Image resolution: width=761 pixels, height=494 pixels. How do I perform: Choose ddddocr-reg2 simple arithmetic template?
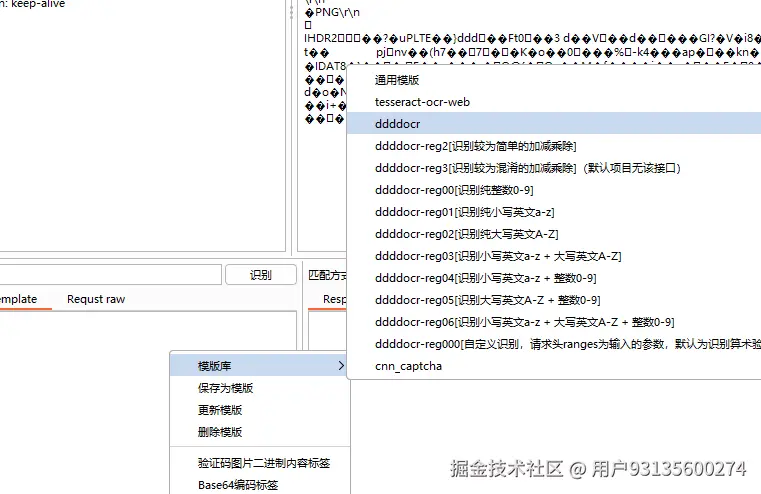(554, 146)
